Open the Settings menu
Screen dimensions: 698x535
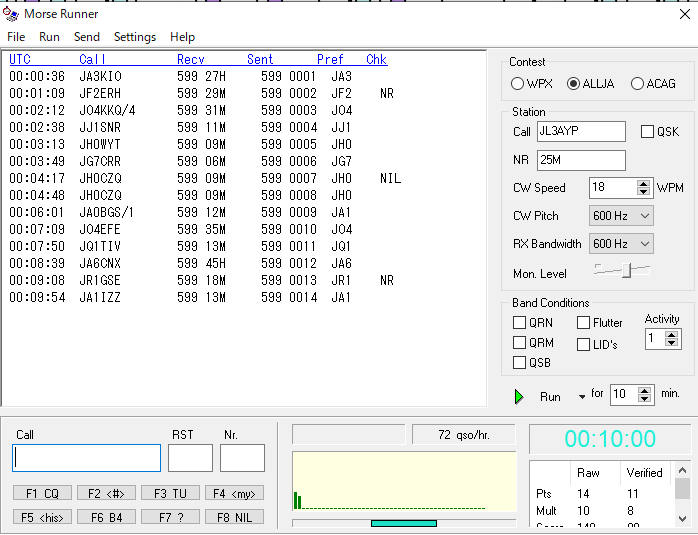click(135, 37)
